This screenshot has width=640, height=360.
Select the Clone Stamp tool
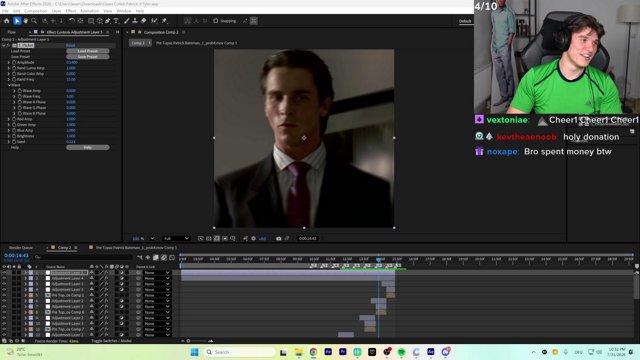click(x=135, y=21)
